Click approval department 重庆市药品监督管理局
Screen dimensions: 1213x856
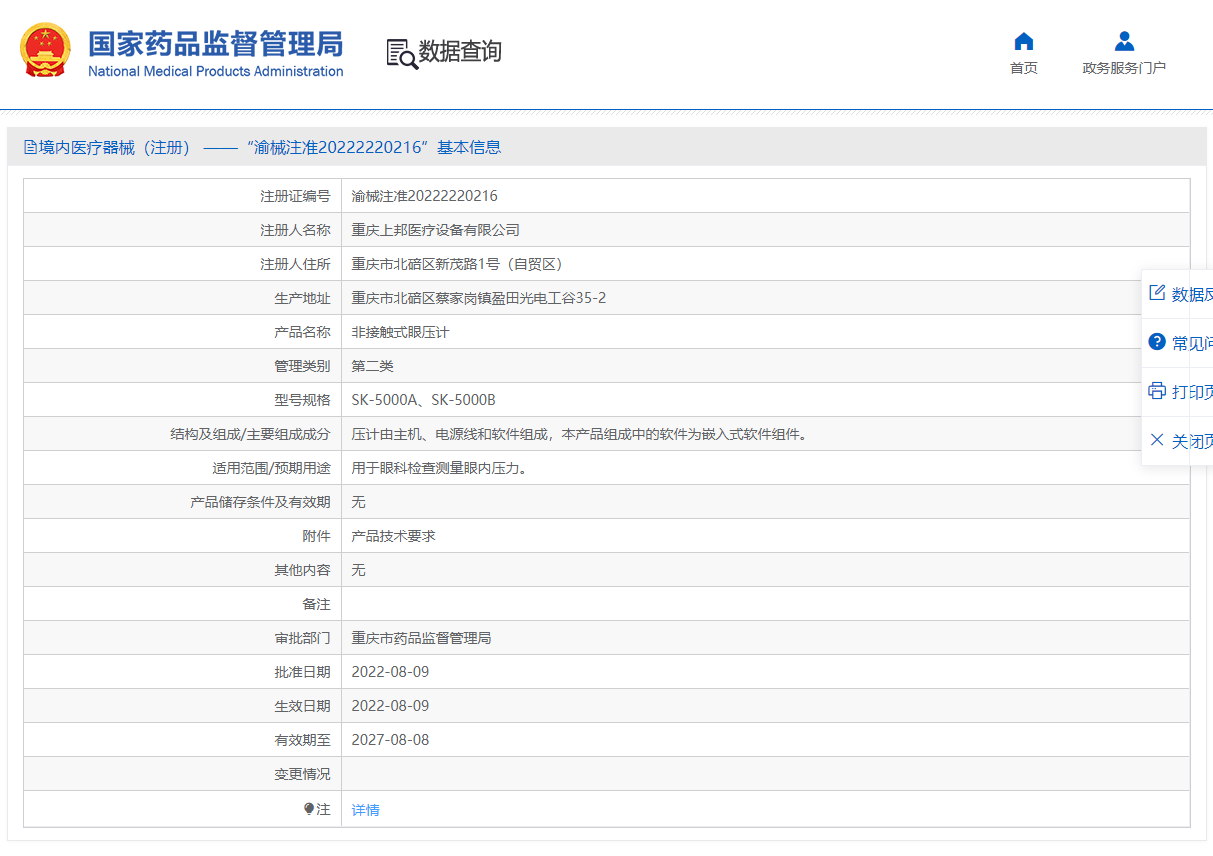tap(422, 638)
